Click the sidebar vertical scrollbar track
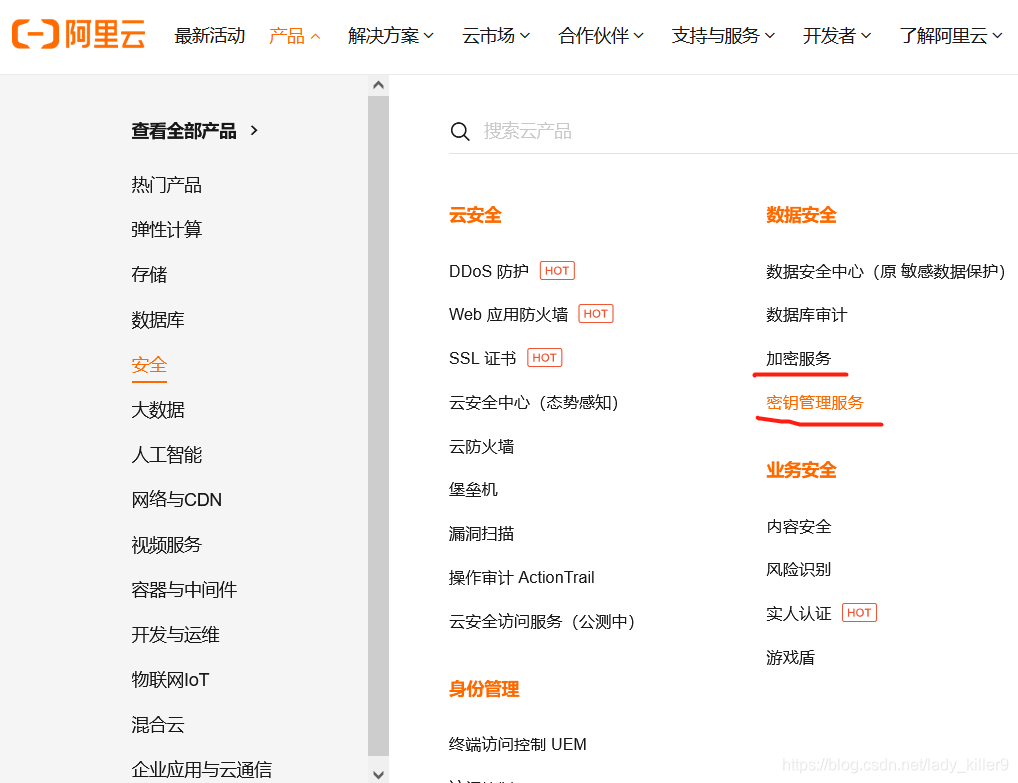 (379, 425)
